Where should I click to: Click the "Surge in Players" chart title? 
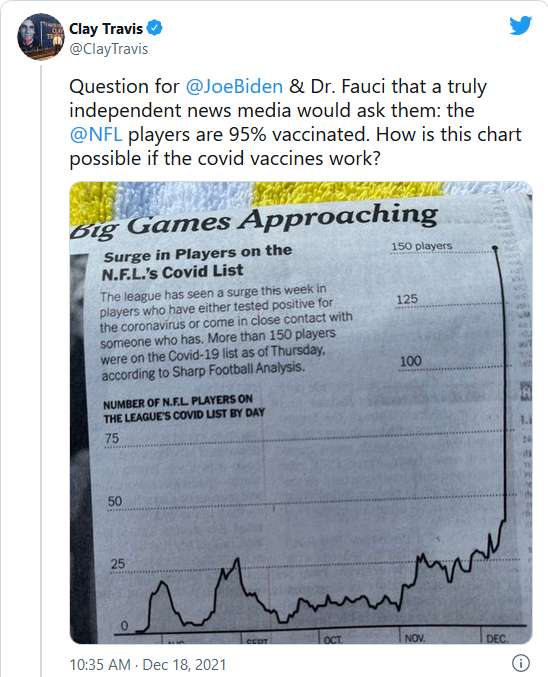197,263
